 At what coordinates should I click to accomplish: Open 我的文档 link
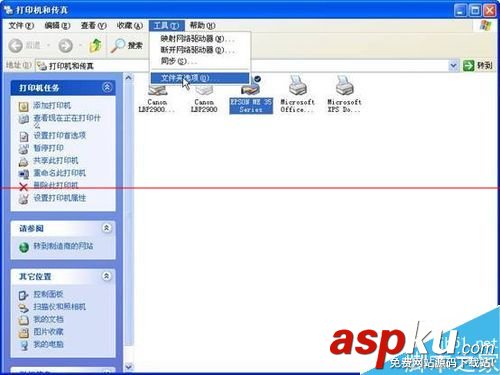pos(48,319)
